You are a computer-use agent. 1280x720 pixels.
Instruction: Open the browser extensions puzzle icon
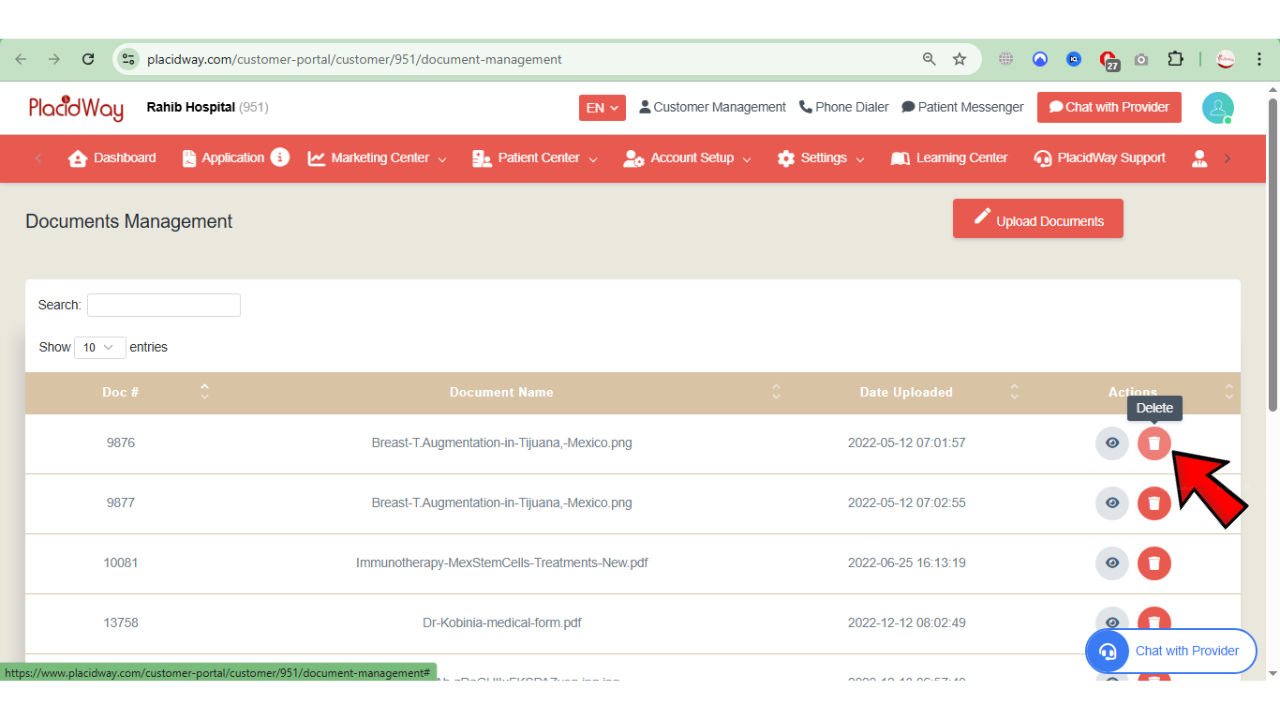(x=1175, y=59)
